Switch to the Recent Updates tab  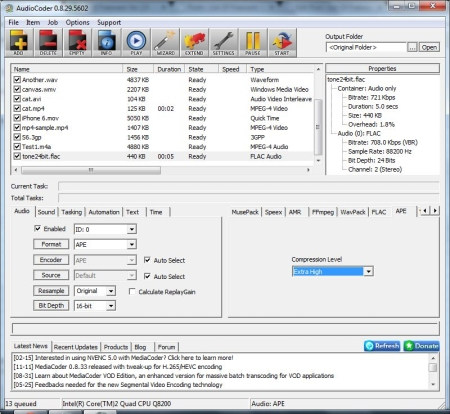76,347
